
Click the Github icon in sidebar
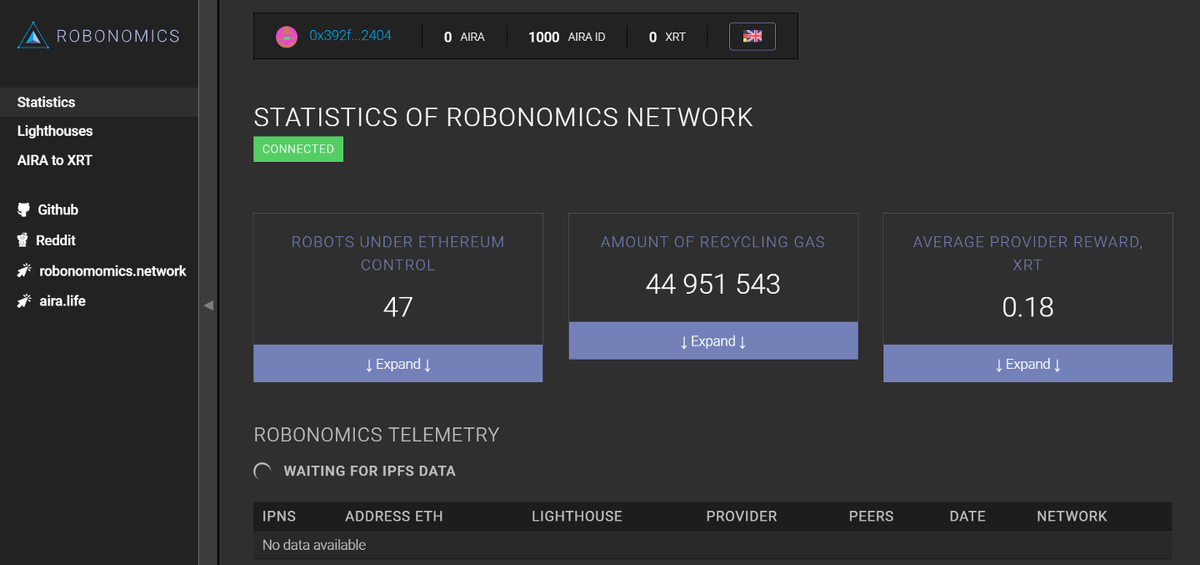pos(23,210)
